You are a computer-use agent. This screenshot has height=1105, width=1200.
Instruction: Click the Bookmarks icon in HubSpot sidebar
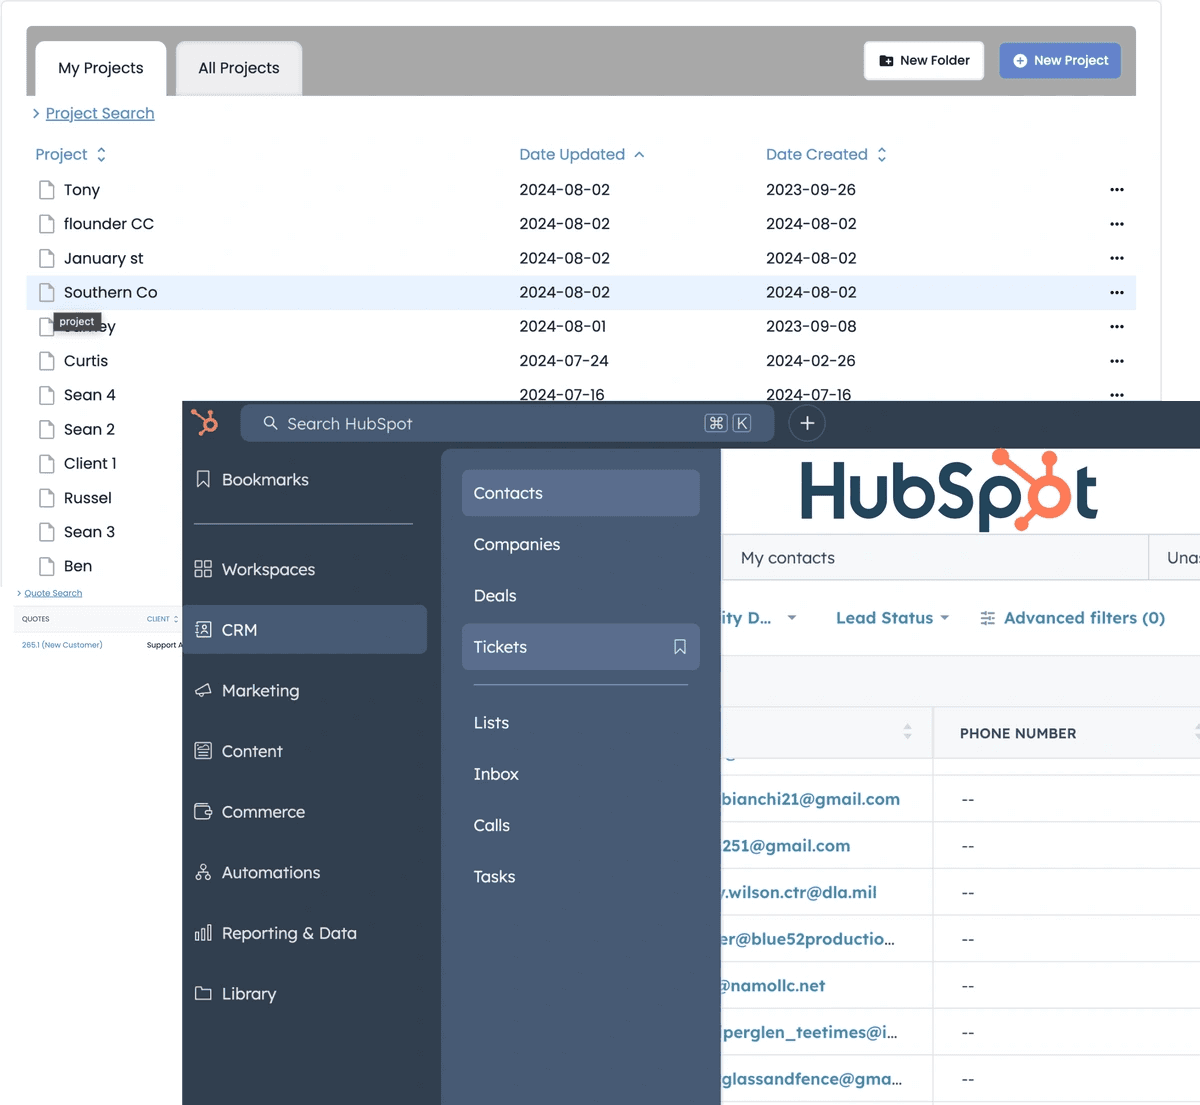tap(203, 479)
